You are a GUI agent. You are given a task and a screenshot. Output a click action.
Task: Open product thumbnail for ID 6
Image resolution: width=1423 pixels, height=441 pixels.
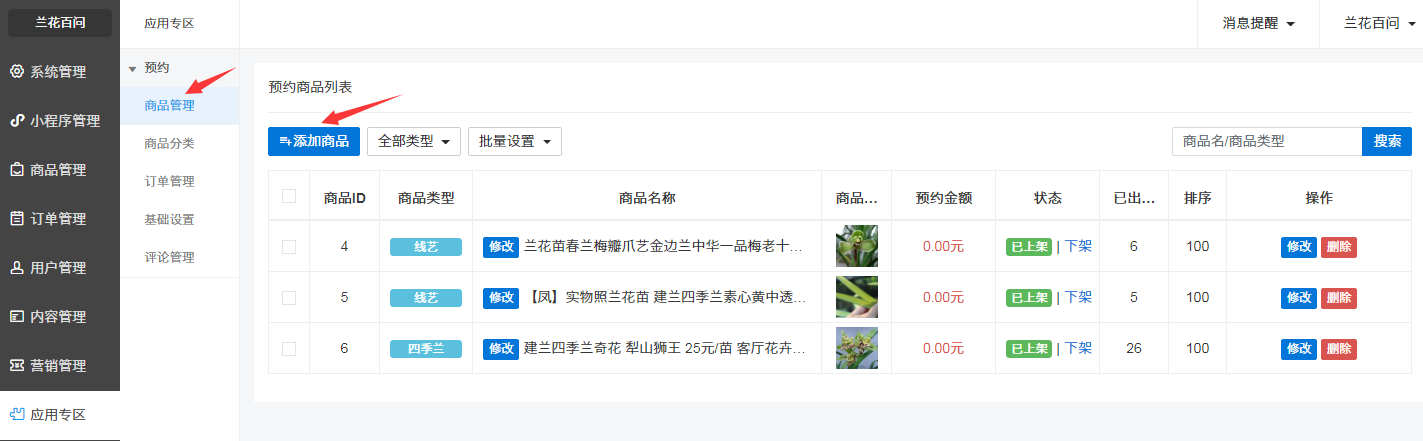[x=857, y=348]
